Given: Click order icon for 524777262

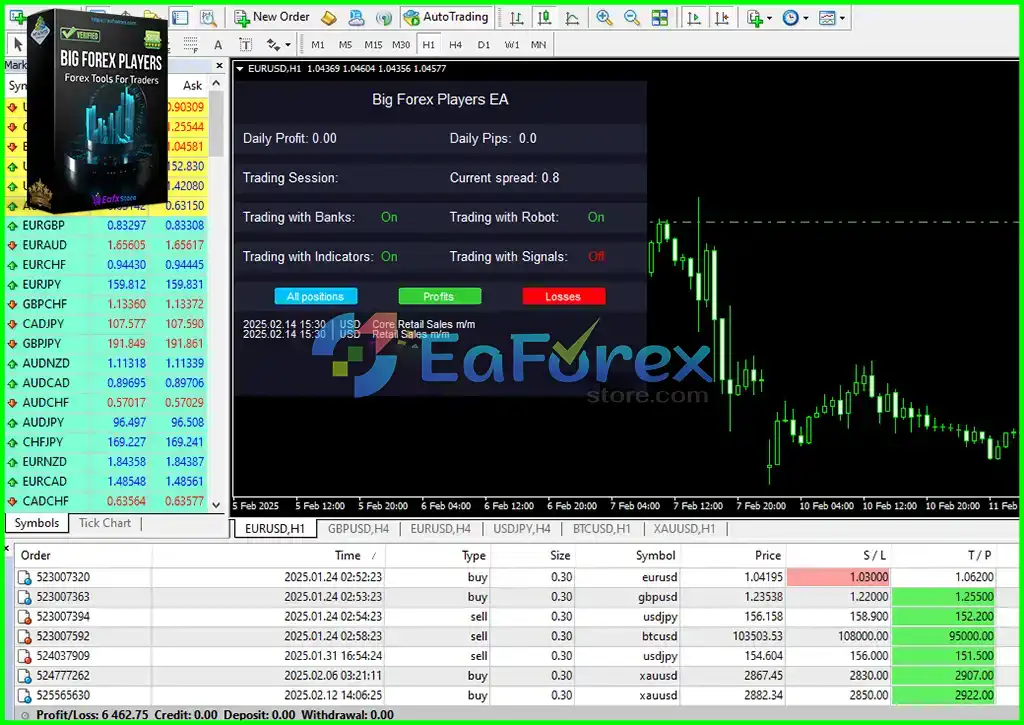Looking at the screenshot, I should point(25,676).
